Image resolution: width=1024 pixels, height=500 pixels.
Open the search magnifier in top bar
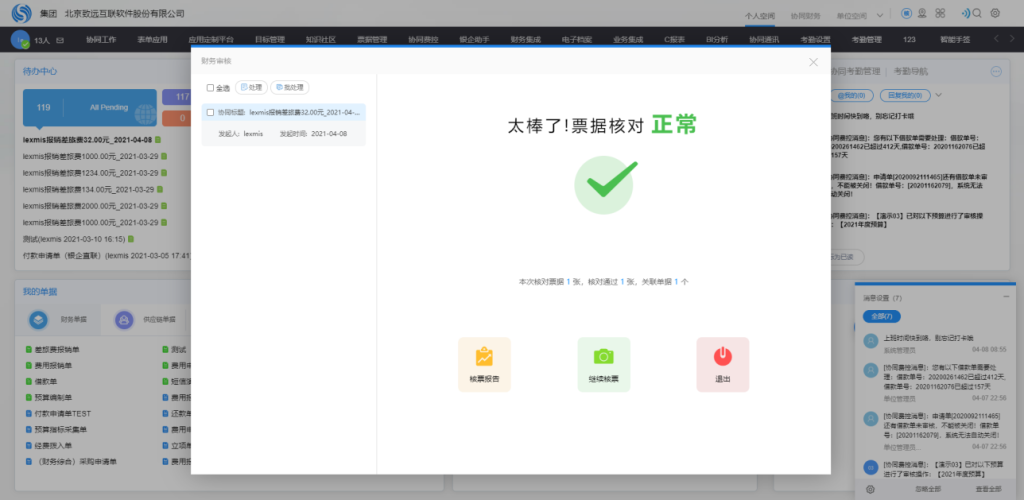977,13
